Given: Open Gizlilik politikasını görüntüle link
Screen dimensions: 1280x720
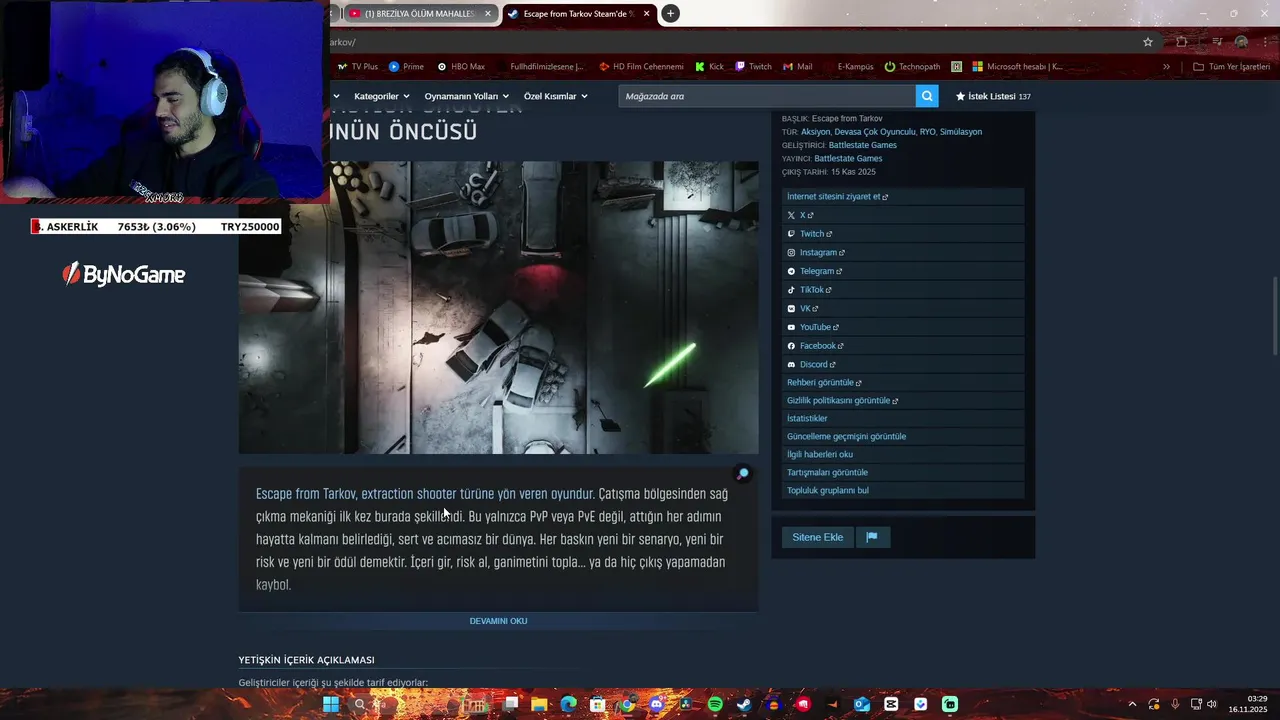Looking at the screenshot, I should click(903, 401).
